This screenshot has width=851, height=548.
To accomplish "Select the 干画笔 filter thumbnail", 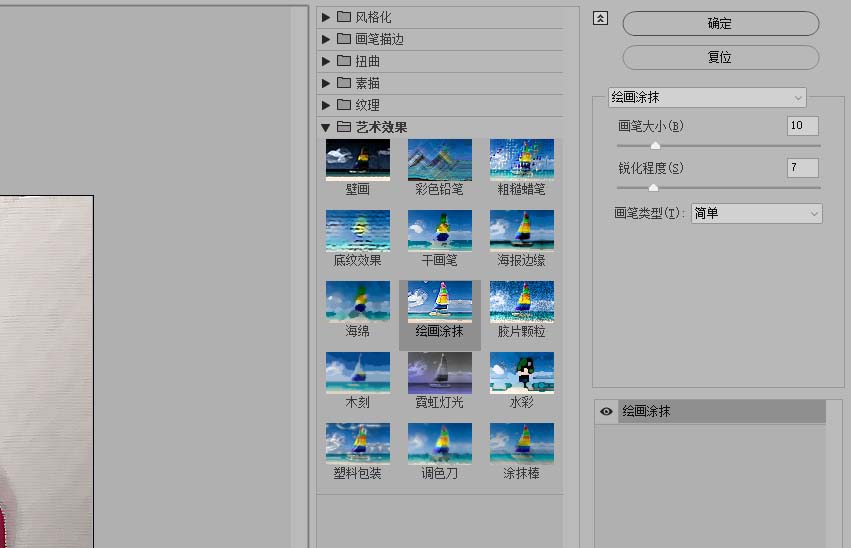I will coord(440,231).
